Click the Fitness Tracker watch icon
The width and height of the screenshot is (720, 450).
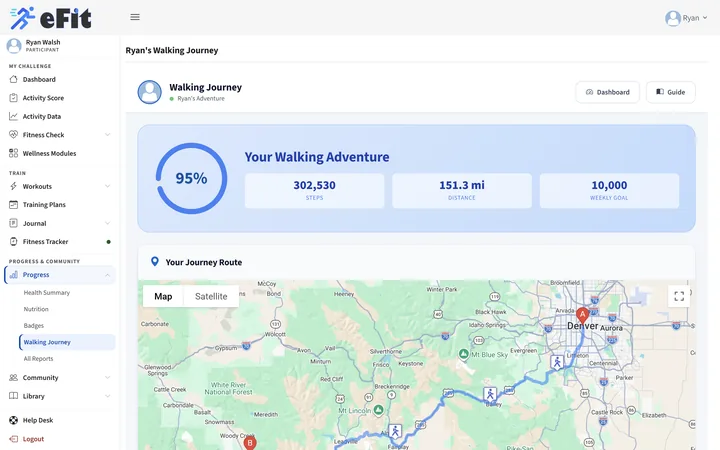click(13, 242)
